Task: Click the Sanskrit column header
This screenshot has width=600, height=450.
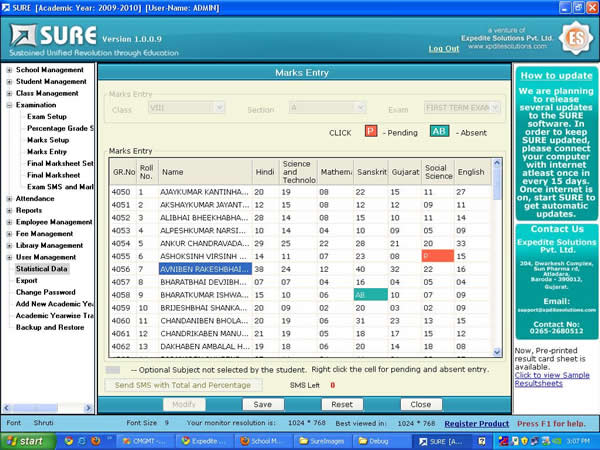Action: 371,172
